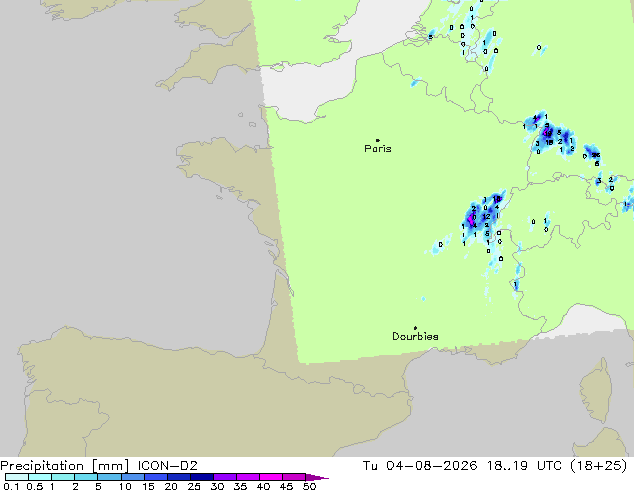
Task: Click the '(18+25)' forecast offset text
Action: (x=598, y=466)
